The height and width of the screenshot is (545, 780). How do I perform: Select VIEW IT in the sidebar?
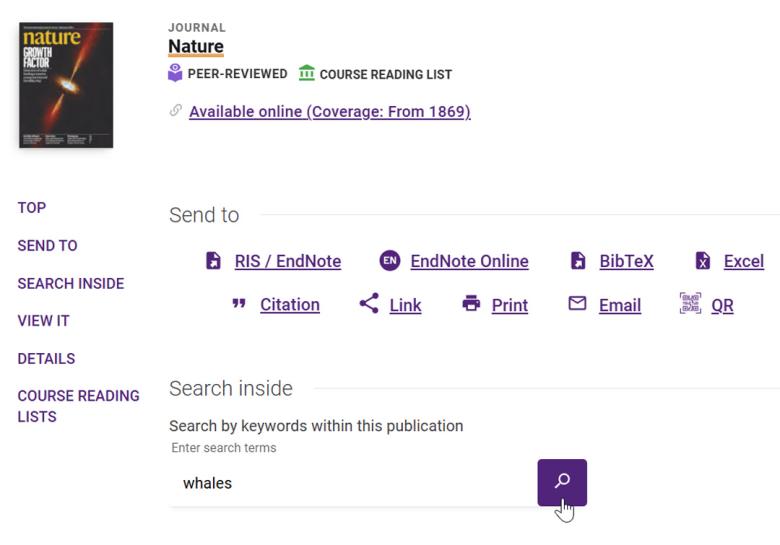pyautogui.click(x=44, y=321)
